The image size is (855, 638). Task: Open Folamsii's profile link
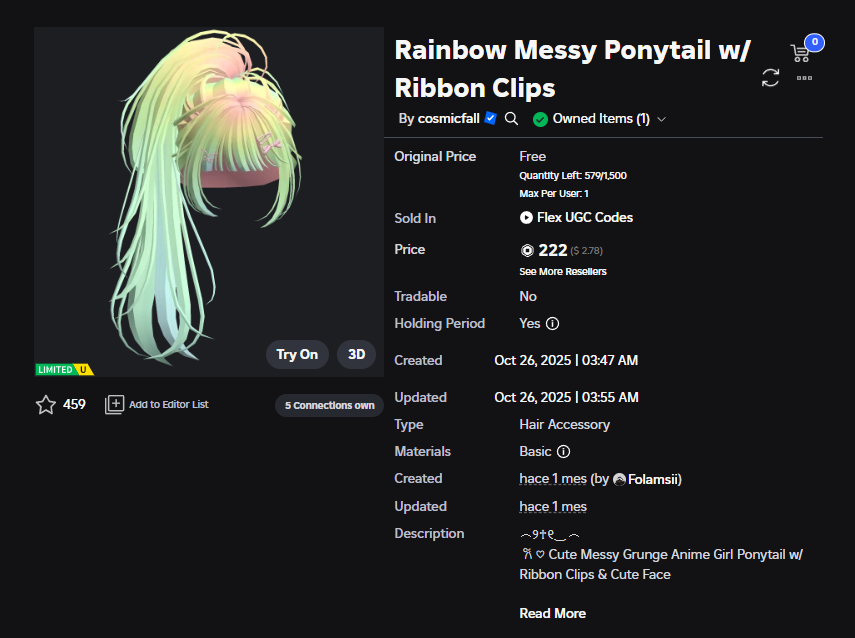click(x=654, y=479)
